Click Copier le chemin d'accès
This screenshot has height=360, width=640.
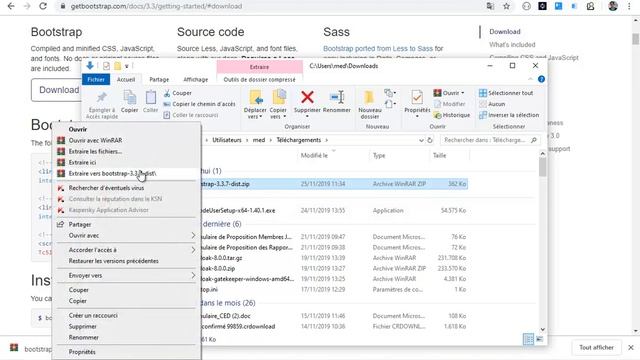[x=199, y=104]
